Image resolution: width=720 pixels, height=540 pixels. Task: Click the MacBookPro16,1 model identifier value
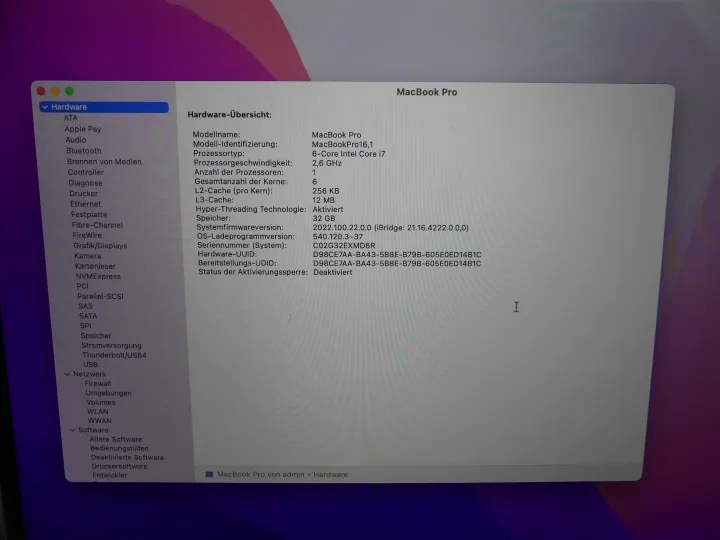(x=343, y=144)
